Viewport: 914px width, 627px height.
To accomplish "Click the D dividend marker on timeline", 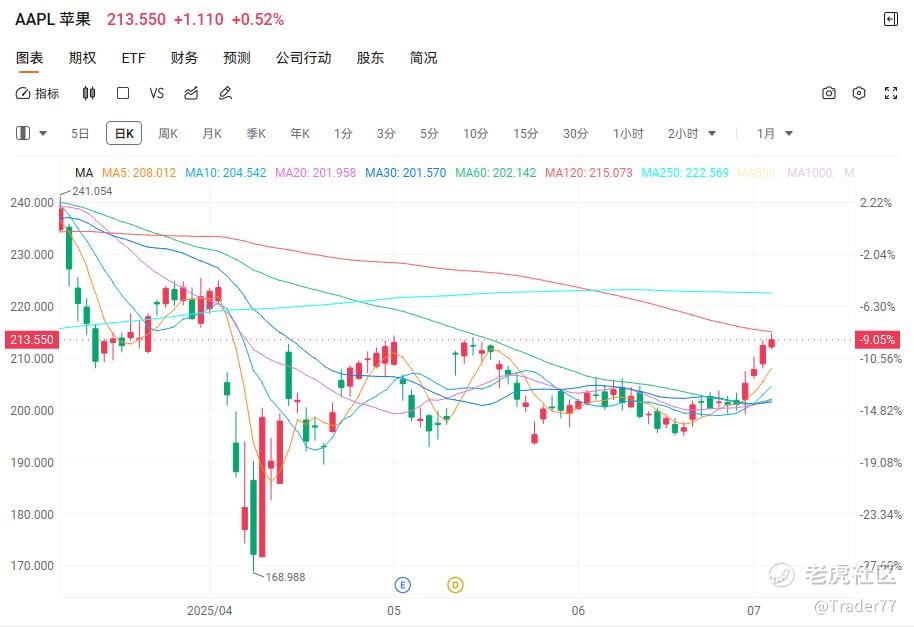I will pyautogui.click(x=455, y=584).
